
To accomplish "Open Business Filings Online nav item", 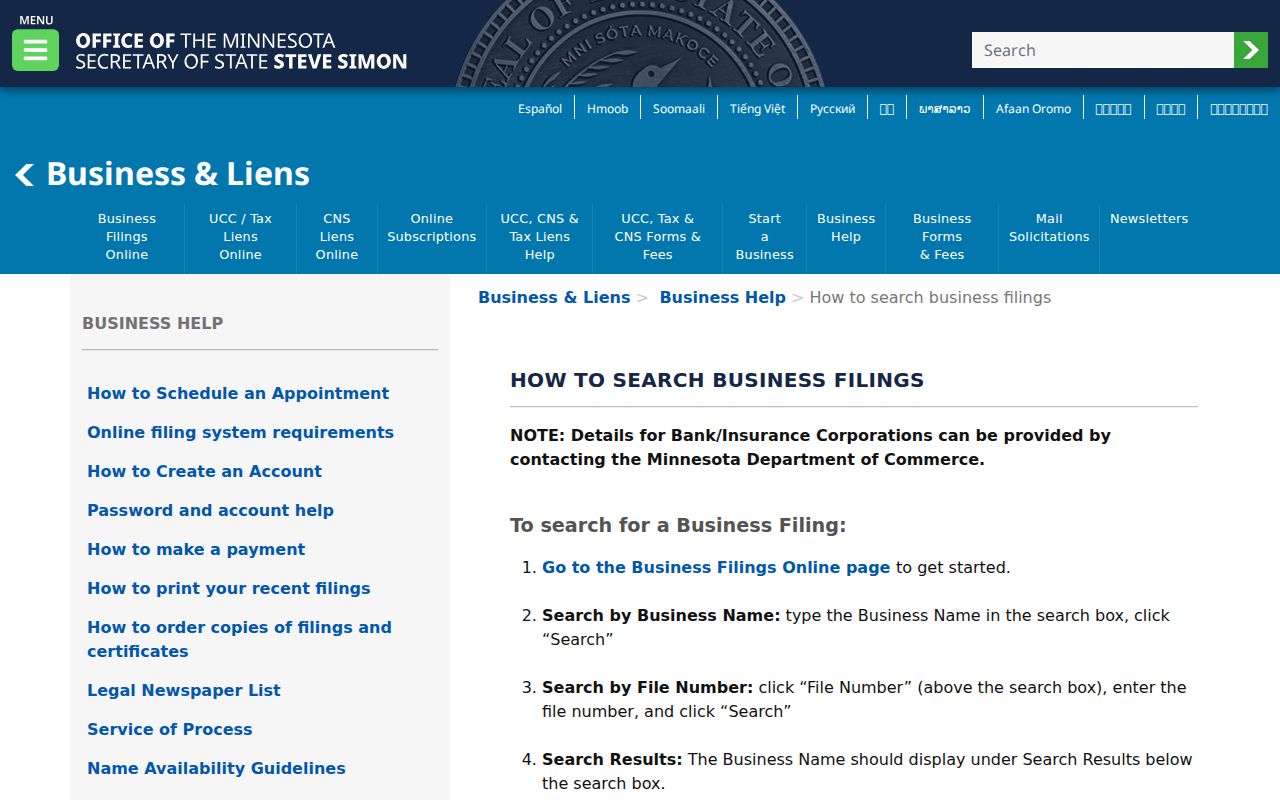I will coord(127,237).
